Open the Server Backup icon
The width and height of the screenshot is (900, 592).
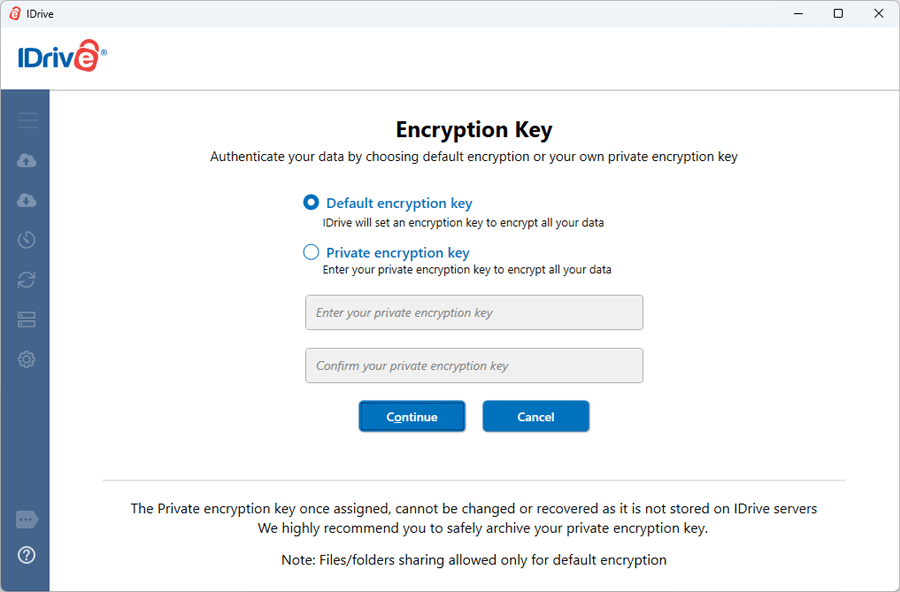coord(27,320)
